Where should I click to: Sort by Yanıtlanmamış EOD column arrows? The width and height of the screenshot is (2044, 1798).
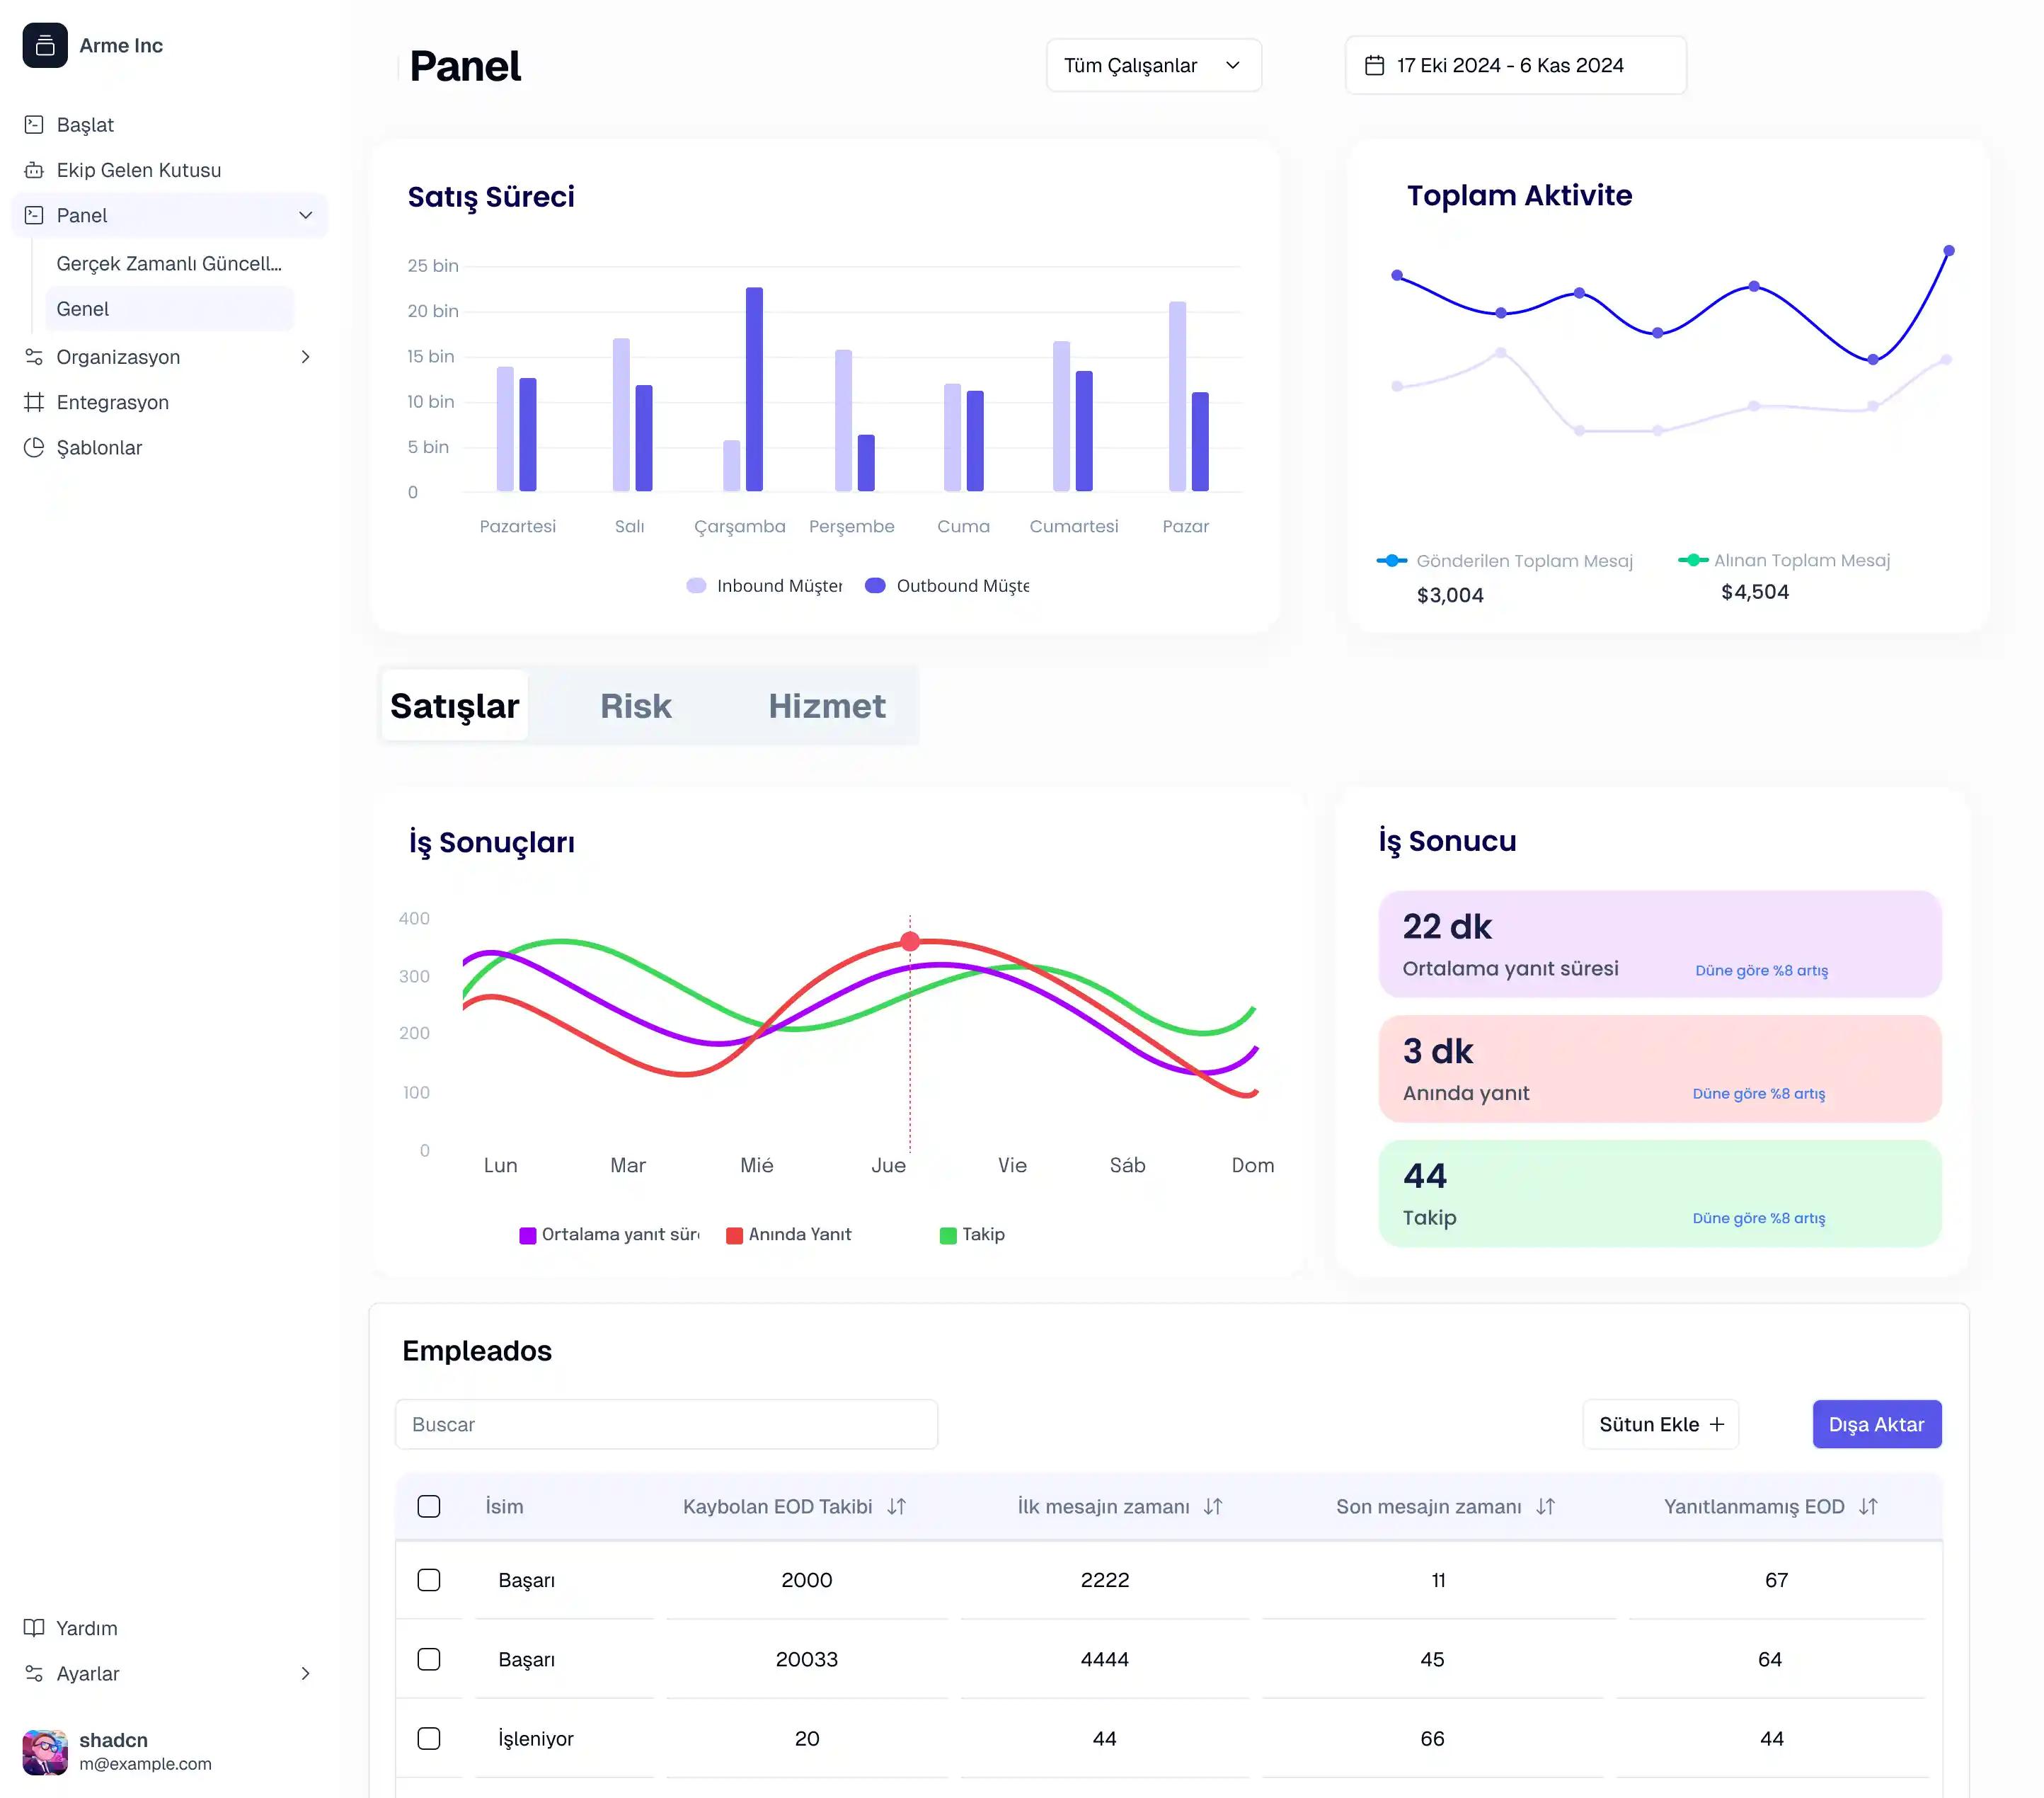click(1868, 1506)
